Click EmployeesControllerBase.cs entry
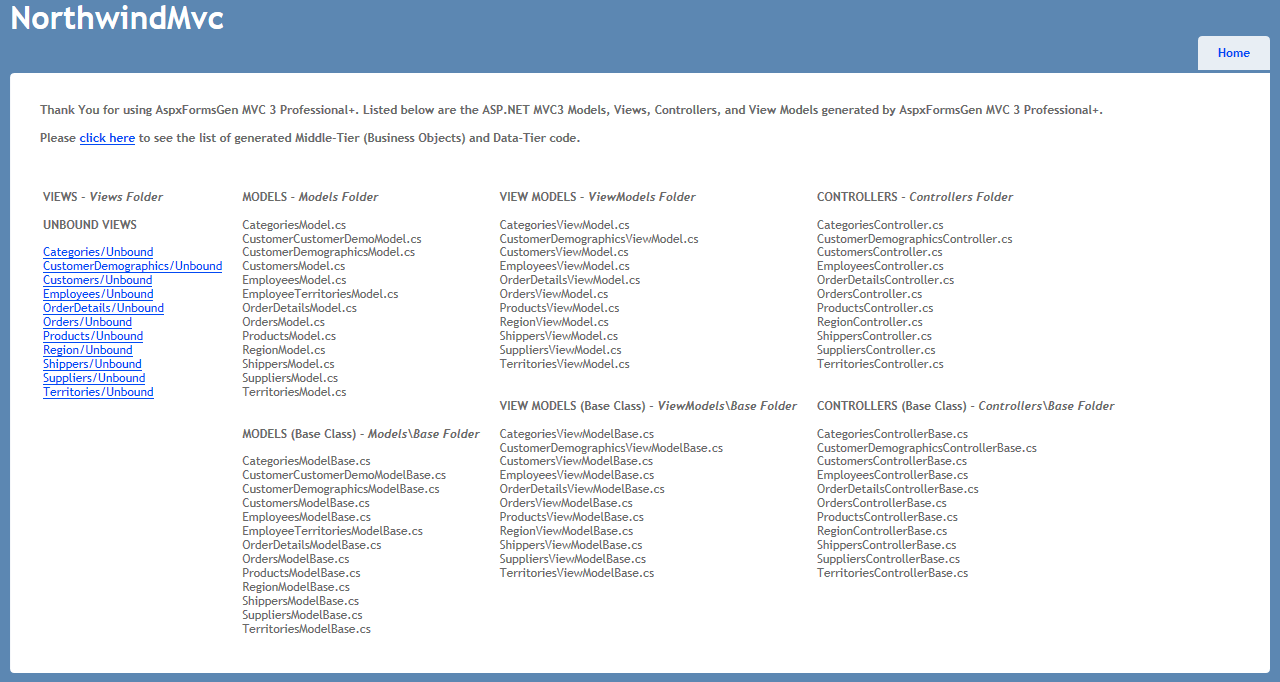The image size is (1280, 682). (x=892, y=475)
